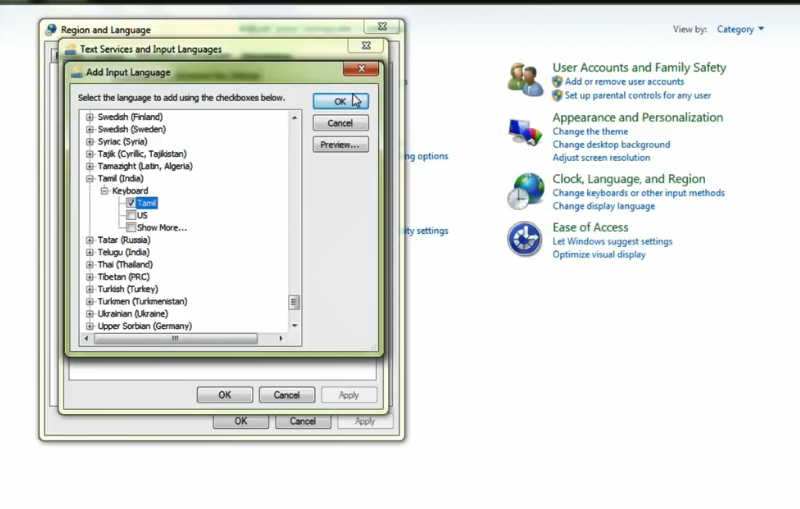Expand Thai (Thailand) tree node
This screenshot has width=800, height=509.
[90, 264]
